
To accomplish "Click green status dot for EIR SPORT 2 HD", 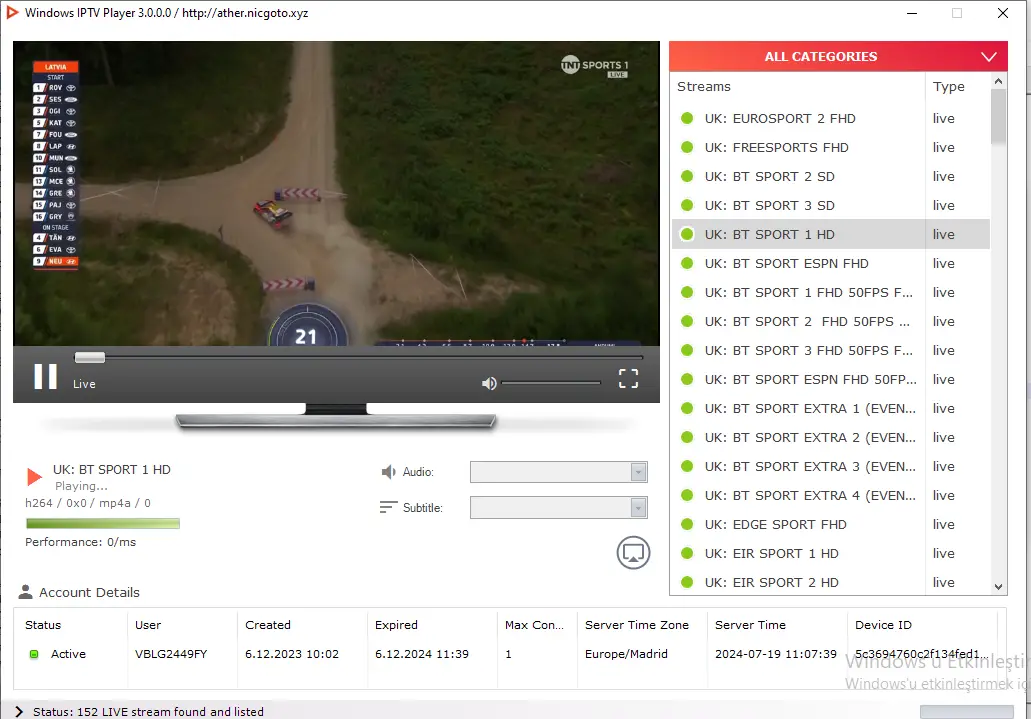I will [687, 582].
